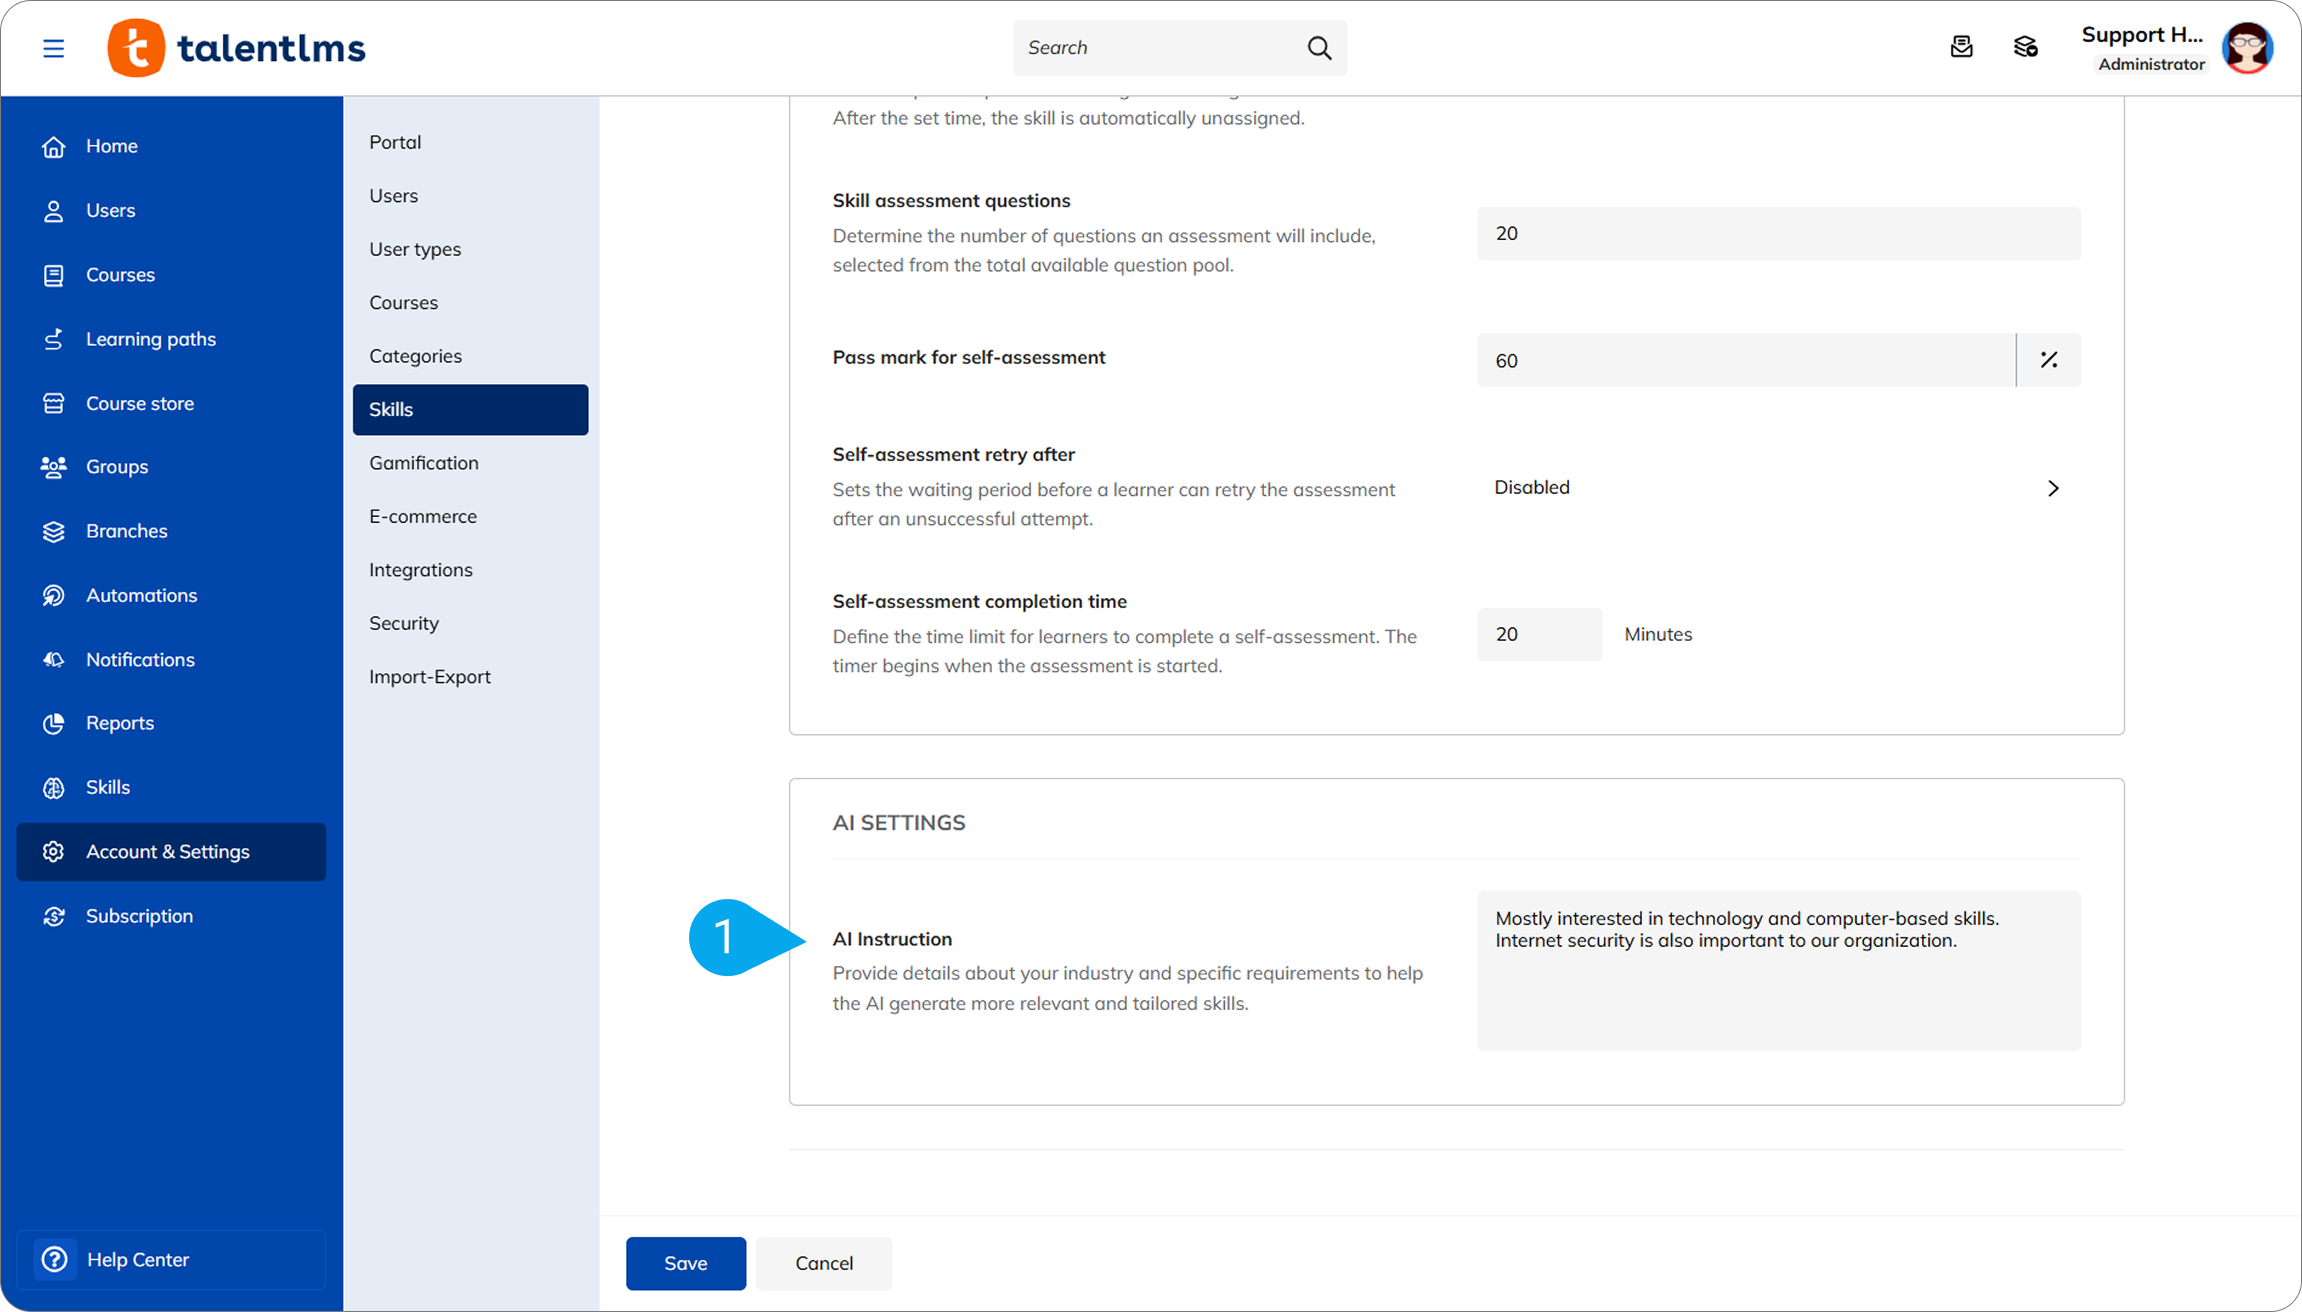This screenshot has height=1312, width=2302.
Task: Select Security in settings menu
Action: tap(403, 623)
